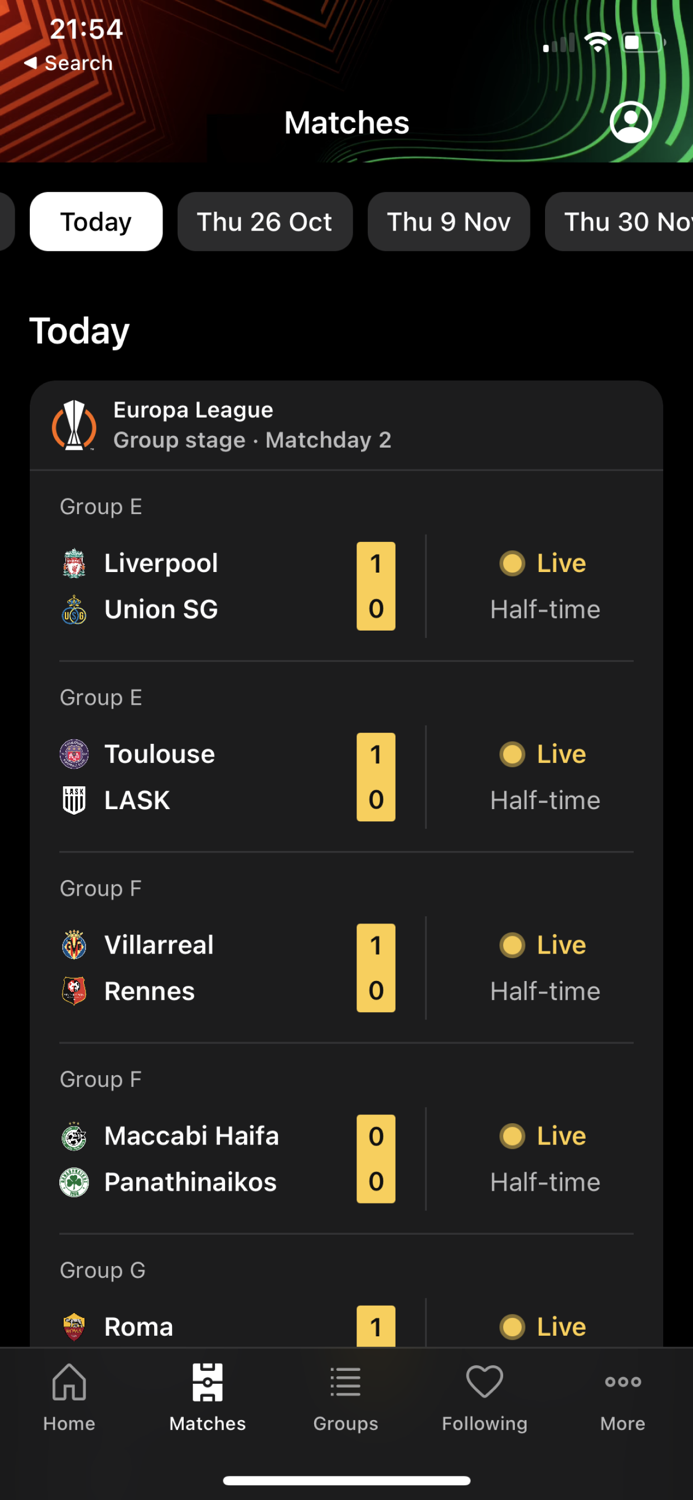Viewport: 693px width, 1500px height.
Task: Switch to Thu 26 Oct fixtures
Action: pyautogui.click(x=265, y=221)
